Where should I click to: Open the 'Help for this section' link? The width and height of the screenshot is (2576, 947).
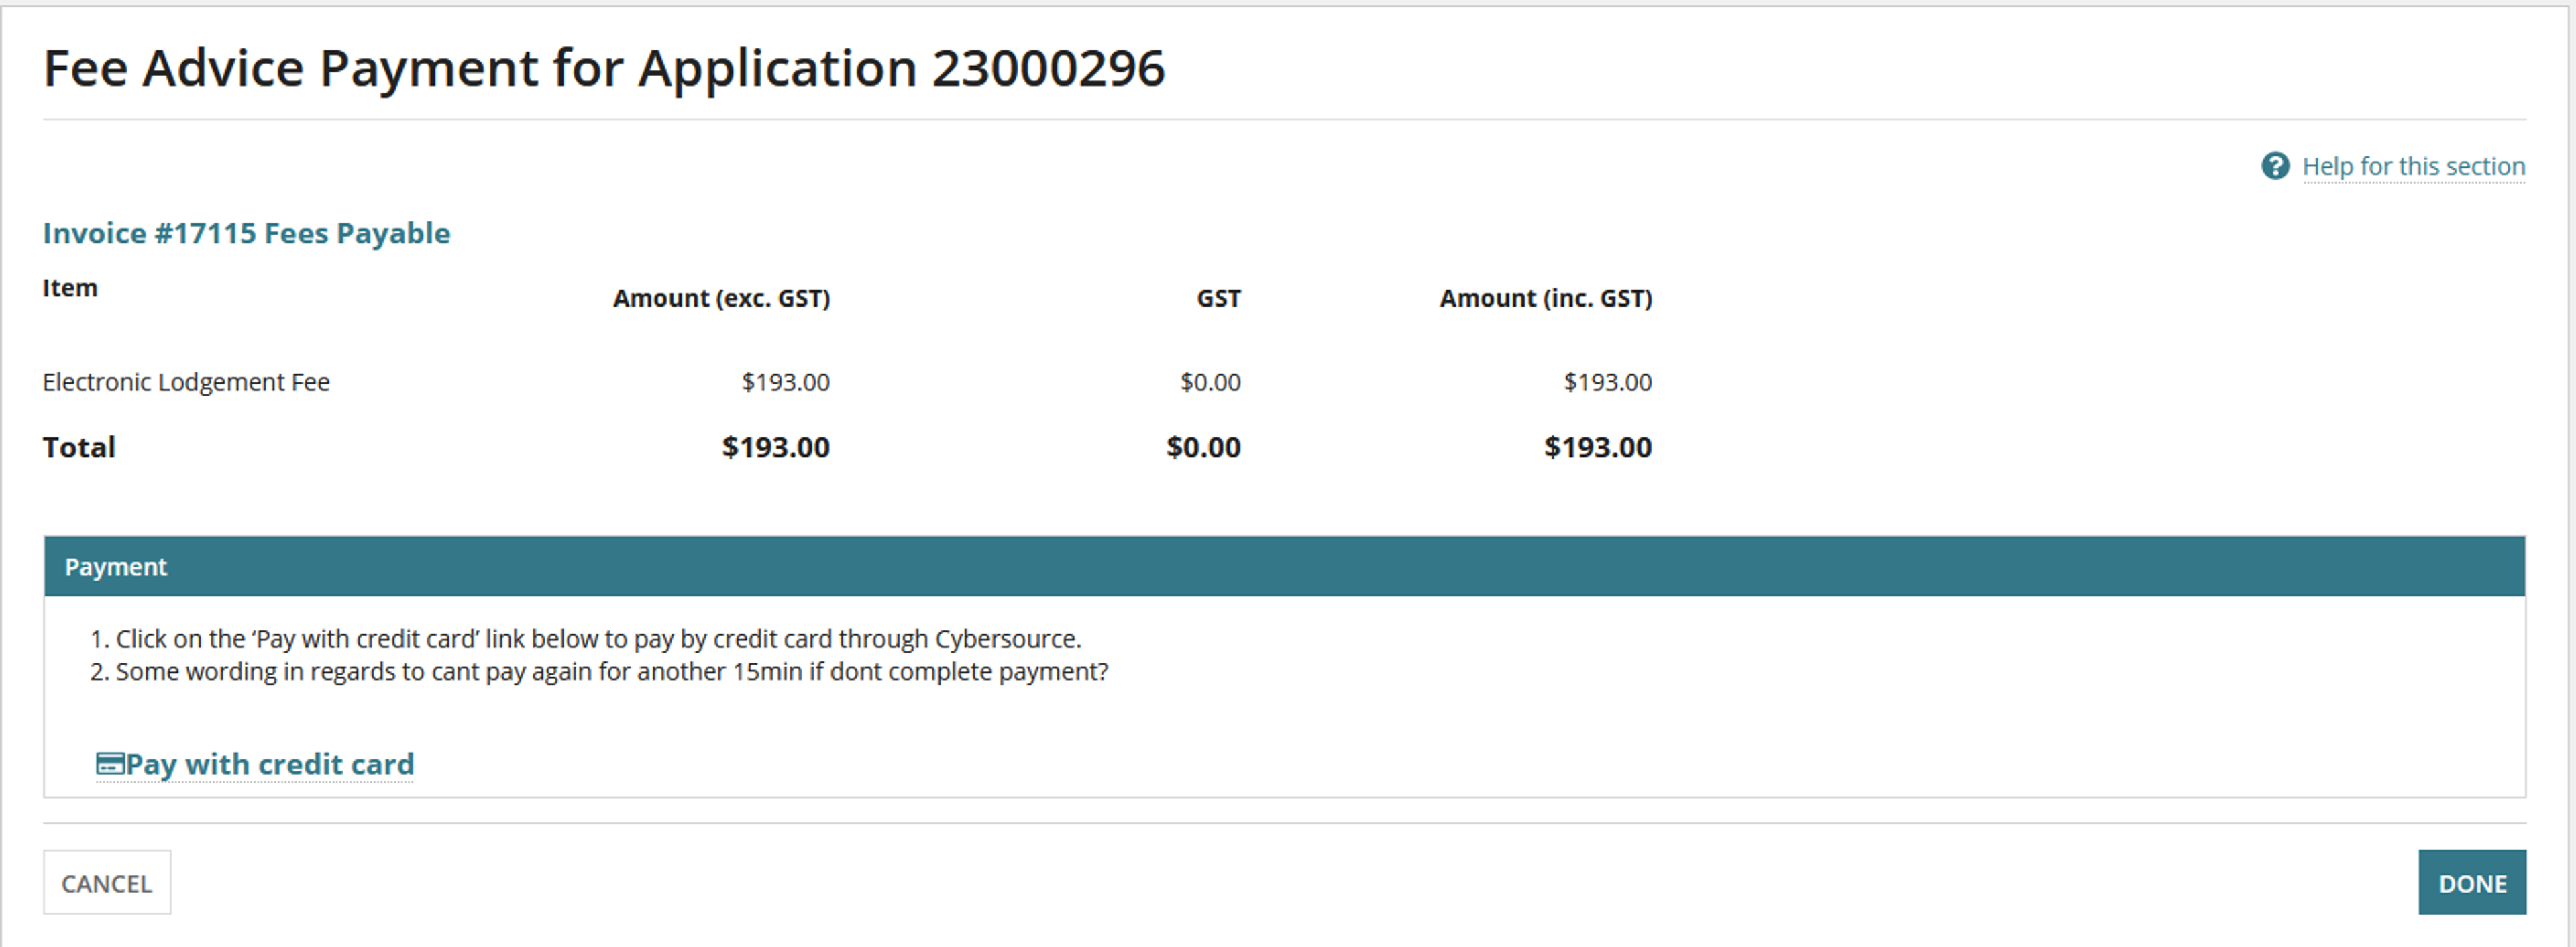tap(2413, 166)
